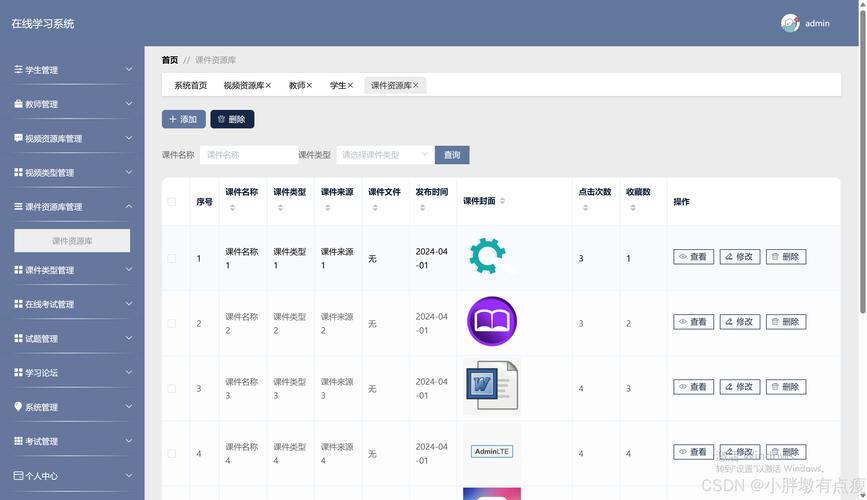Expand the 试题管理 menu chevron
867x500 pixels.
coord(129,338)
